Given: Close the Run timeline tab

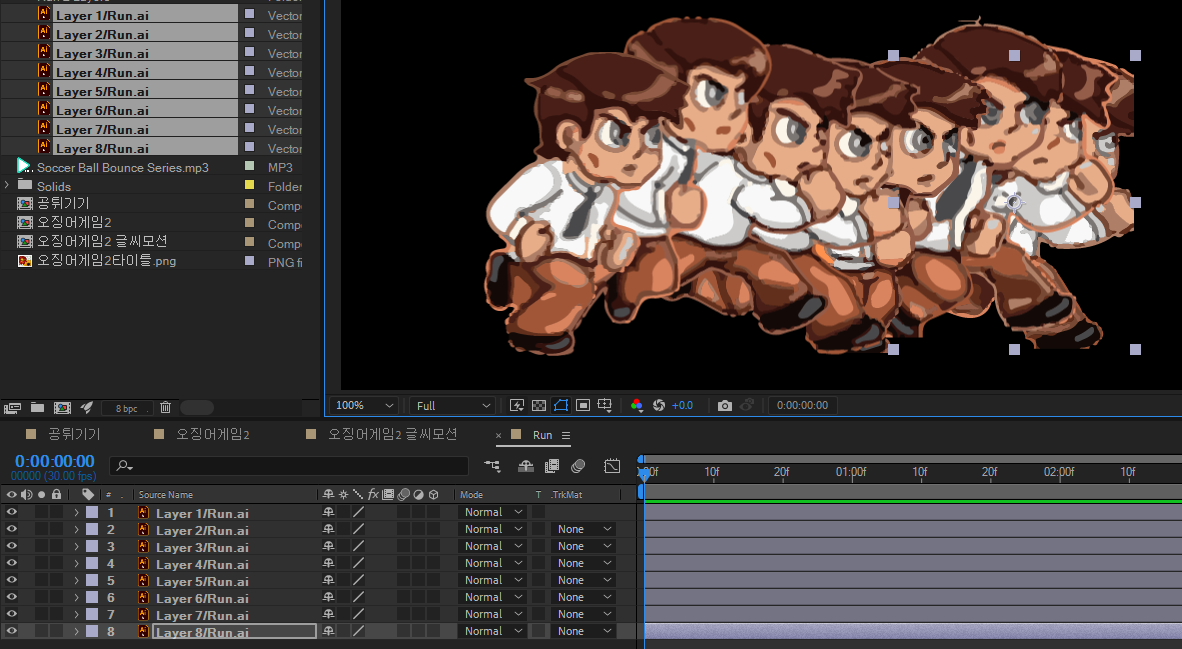Looking at the screenshot, I should pos(498,436).
